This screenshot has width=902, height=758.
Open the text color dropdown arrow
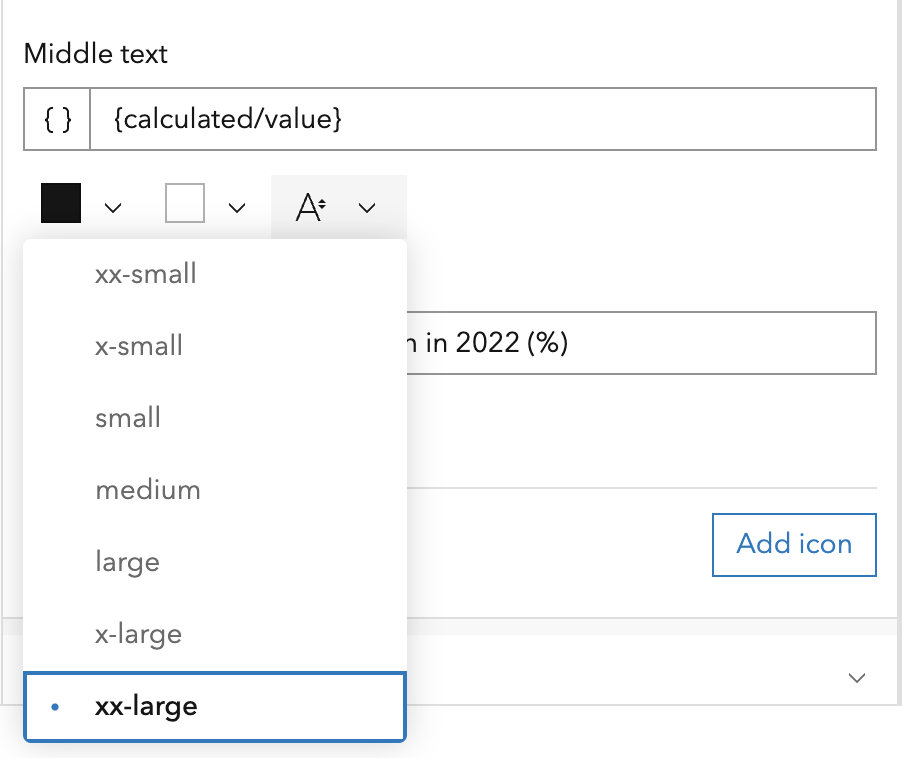(113, 207)
